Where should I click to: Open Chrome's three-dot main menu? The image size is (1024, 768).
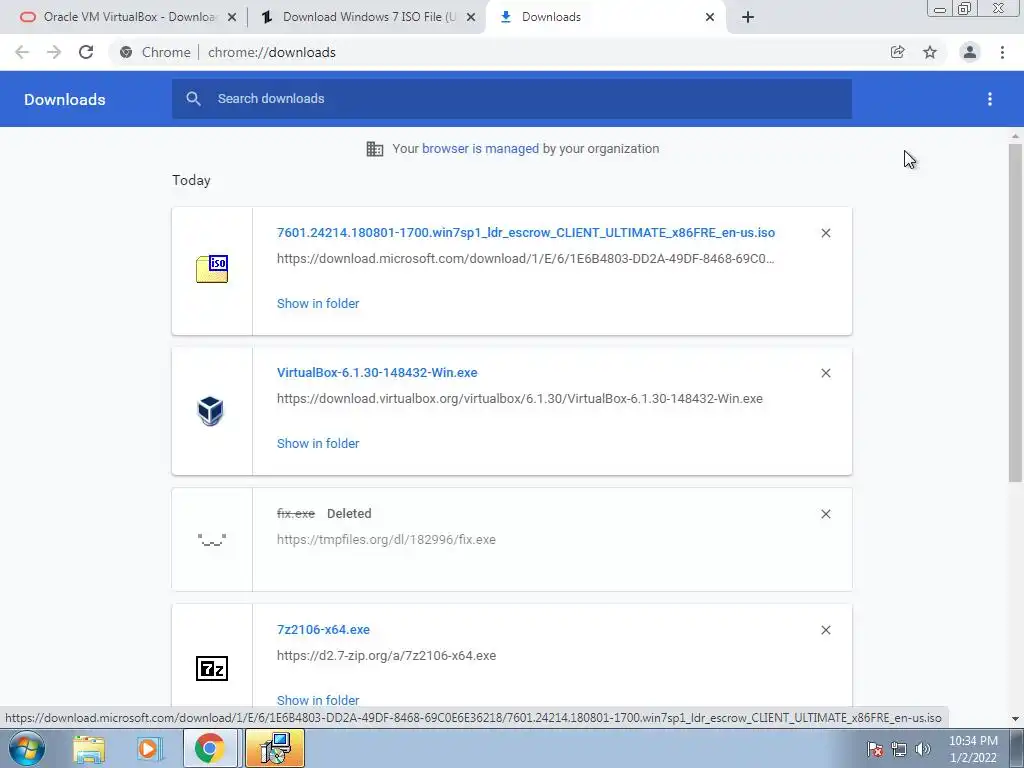tap(1002, 52)
